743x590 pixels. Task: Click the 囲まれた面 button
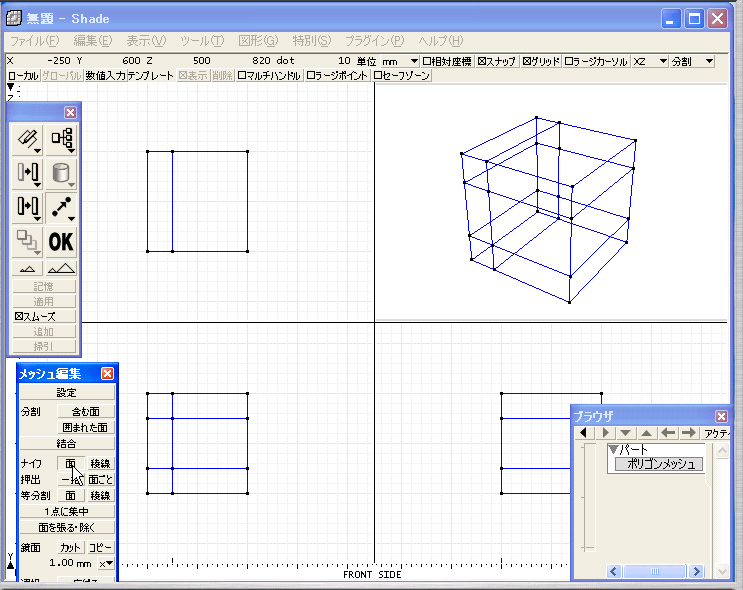click(x=86, y=427)
